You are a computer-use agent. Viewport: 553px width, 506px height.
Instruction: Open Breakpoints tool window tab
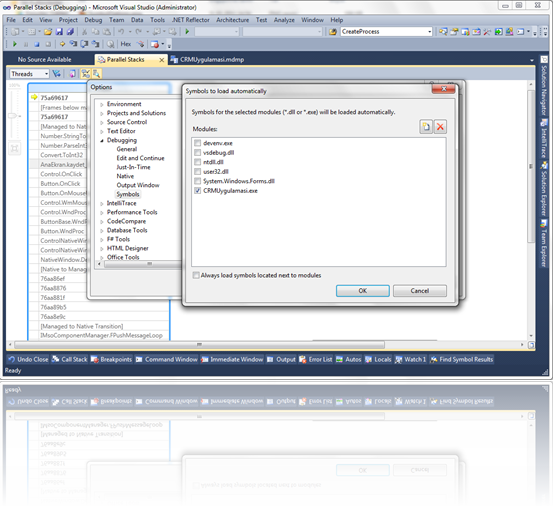[x=111, y=359]
